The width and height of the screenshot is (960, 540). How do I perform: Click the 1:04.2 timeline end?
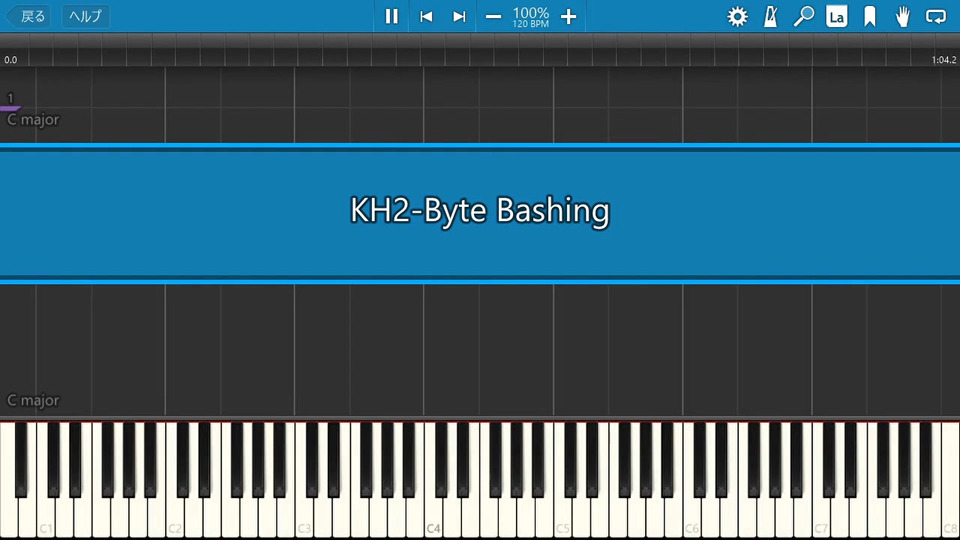943,60
